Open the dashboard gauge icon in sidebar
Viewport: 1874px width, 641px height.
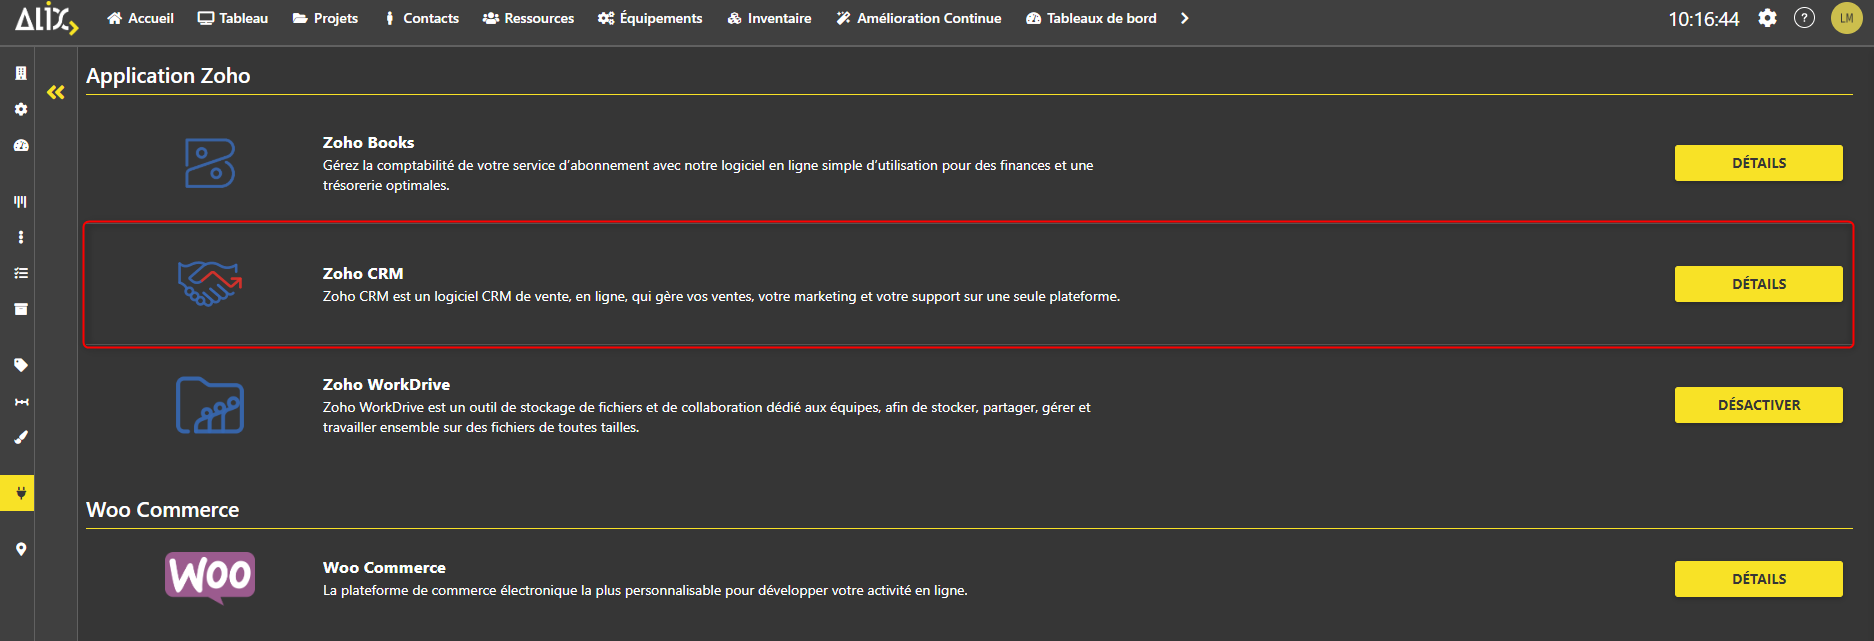point(20,145)
